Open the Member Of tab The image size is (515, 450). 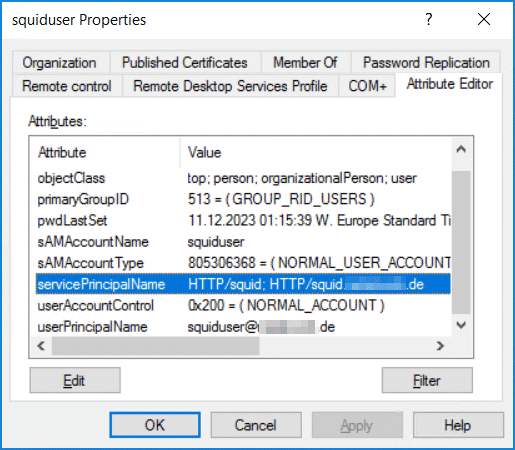305,62
